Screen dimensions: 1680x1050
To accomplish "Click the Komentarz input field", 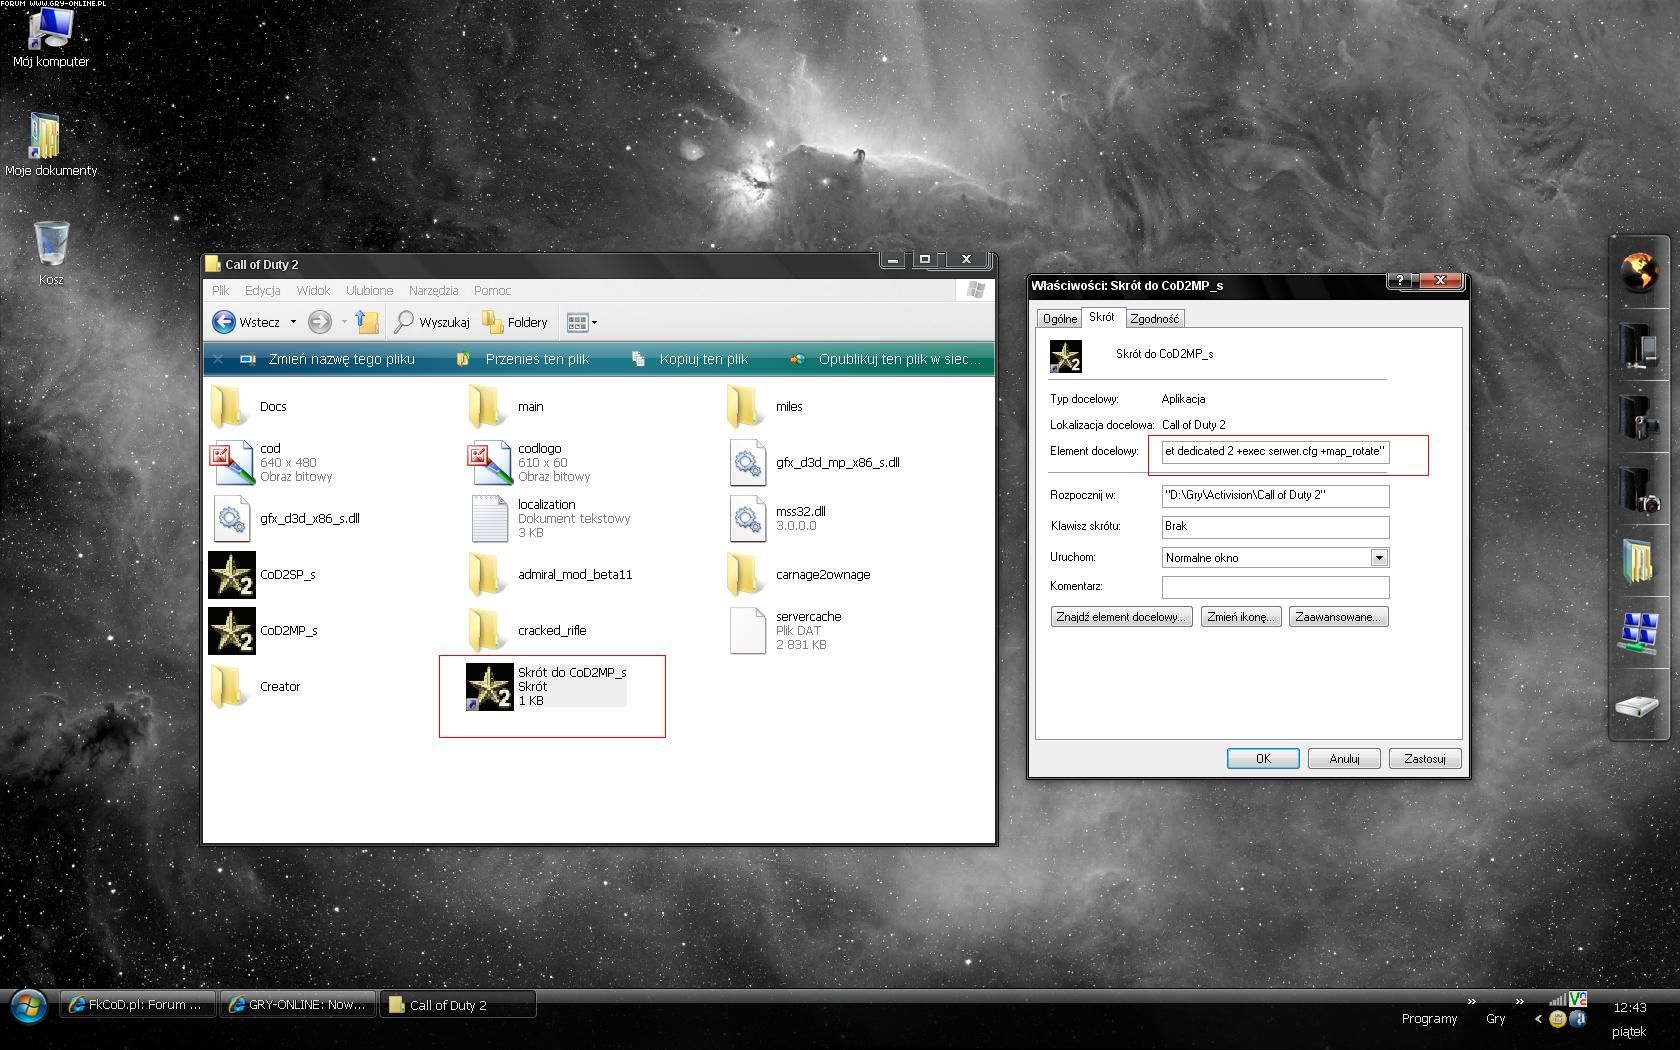I will click(x=1275, y=587).
